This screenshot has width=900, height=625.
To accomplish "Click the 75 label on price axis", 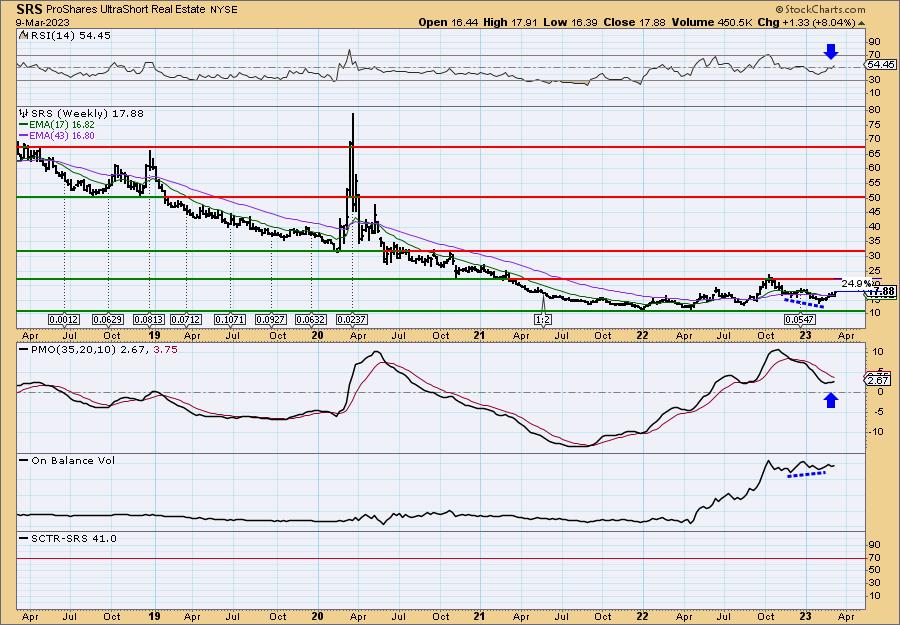I will (874, 124).
